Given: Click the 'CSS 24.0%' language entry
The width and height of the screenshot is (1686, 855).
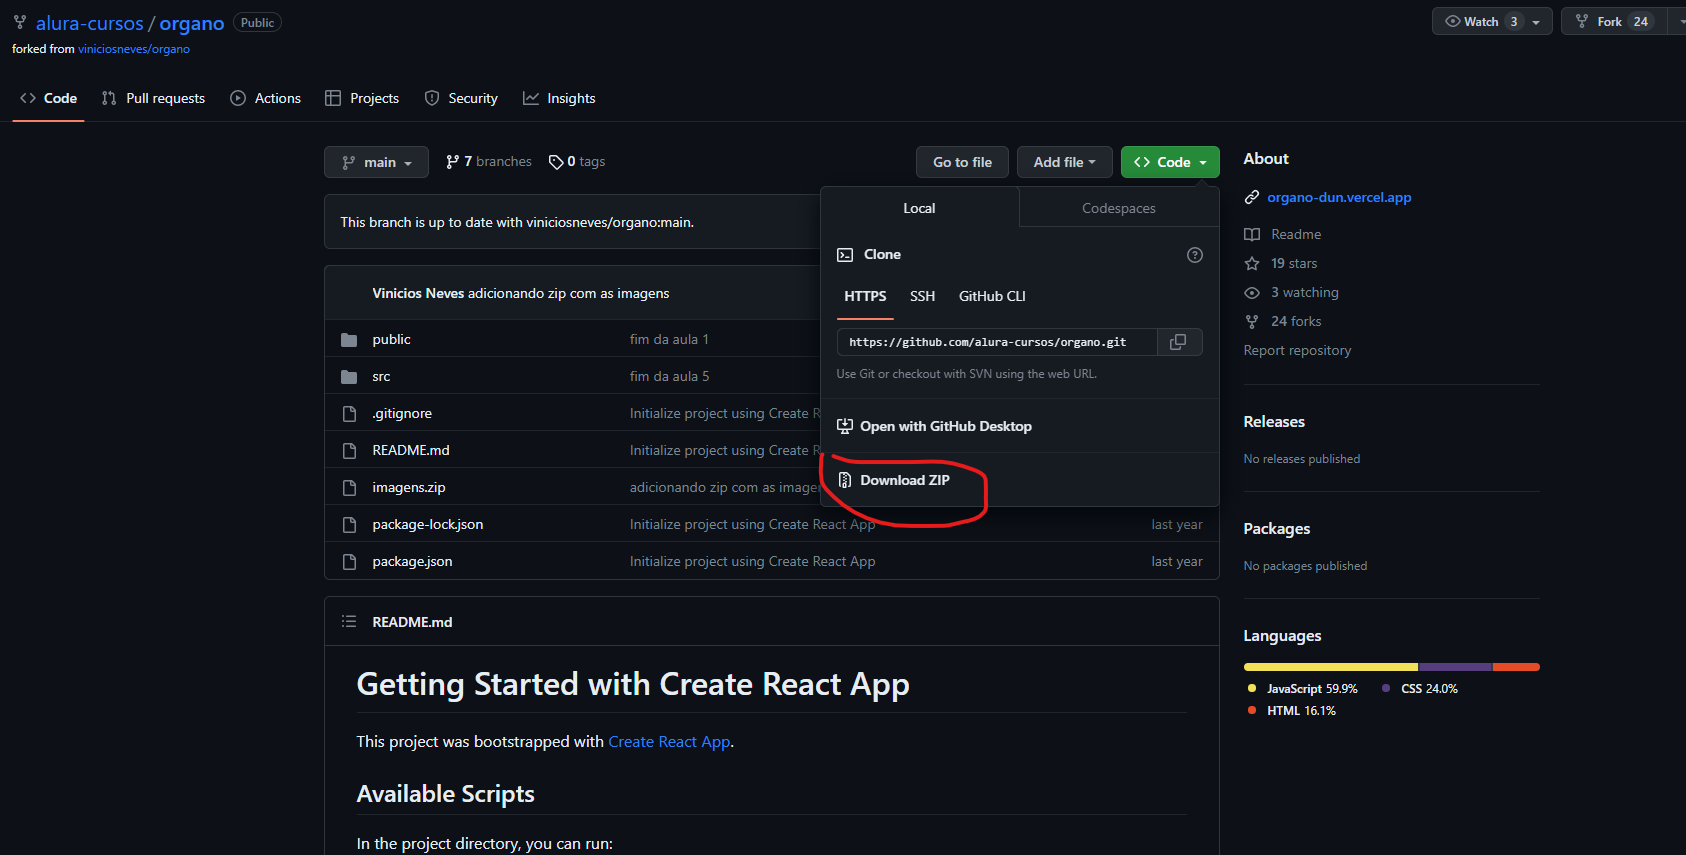Looking at the screenshot, I should click(x=1429, y=689).
